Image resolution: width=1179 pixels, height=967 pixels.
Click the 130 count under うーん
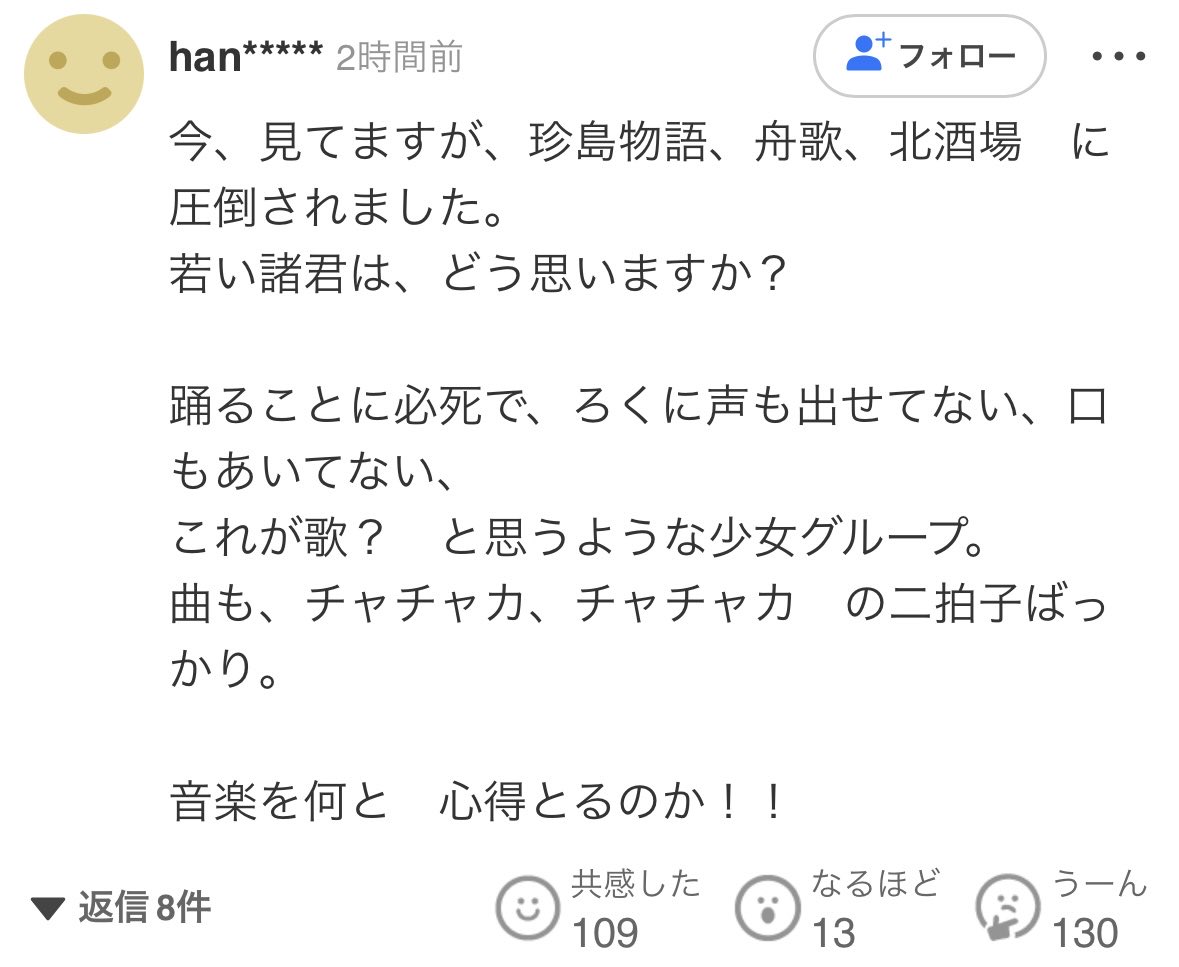click(x=1085, y=933)
